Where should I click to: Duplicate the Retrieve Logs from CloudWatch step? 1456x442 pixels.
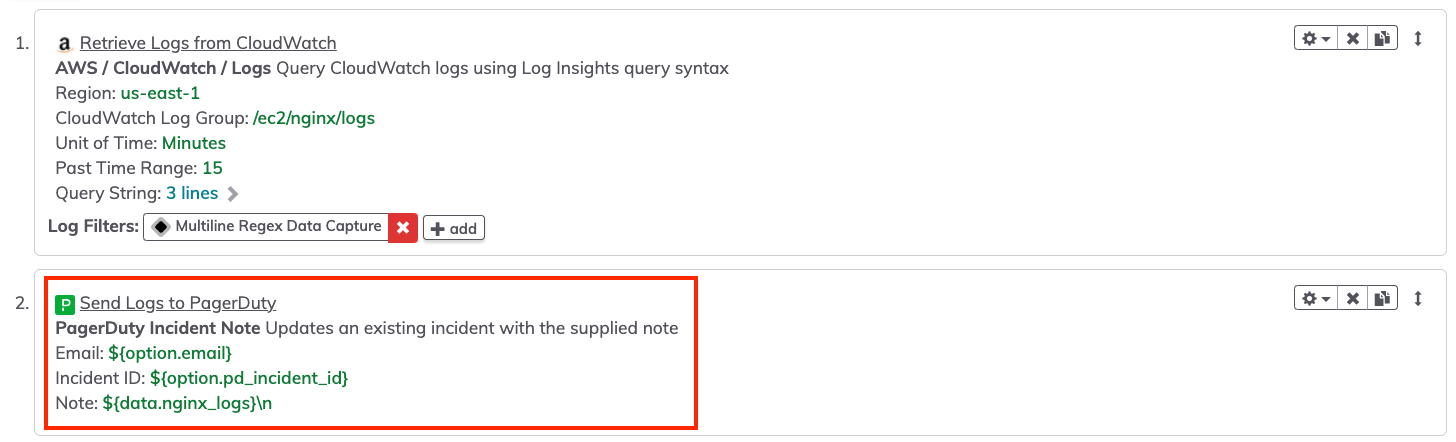[x=1381, y=39]
